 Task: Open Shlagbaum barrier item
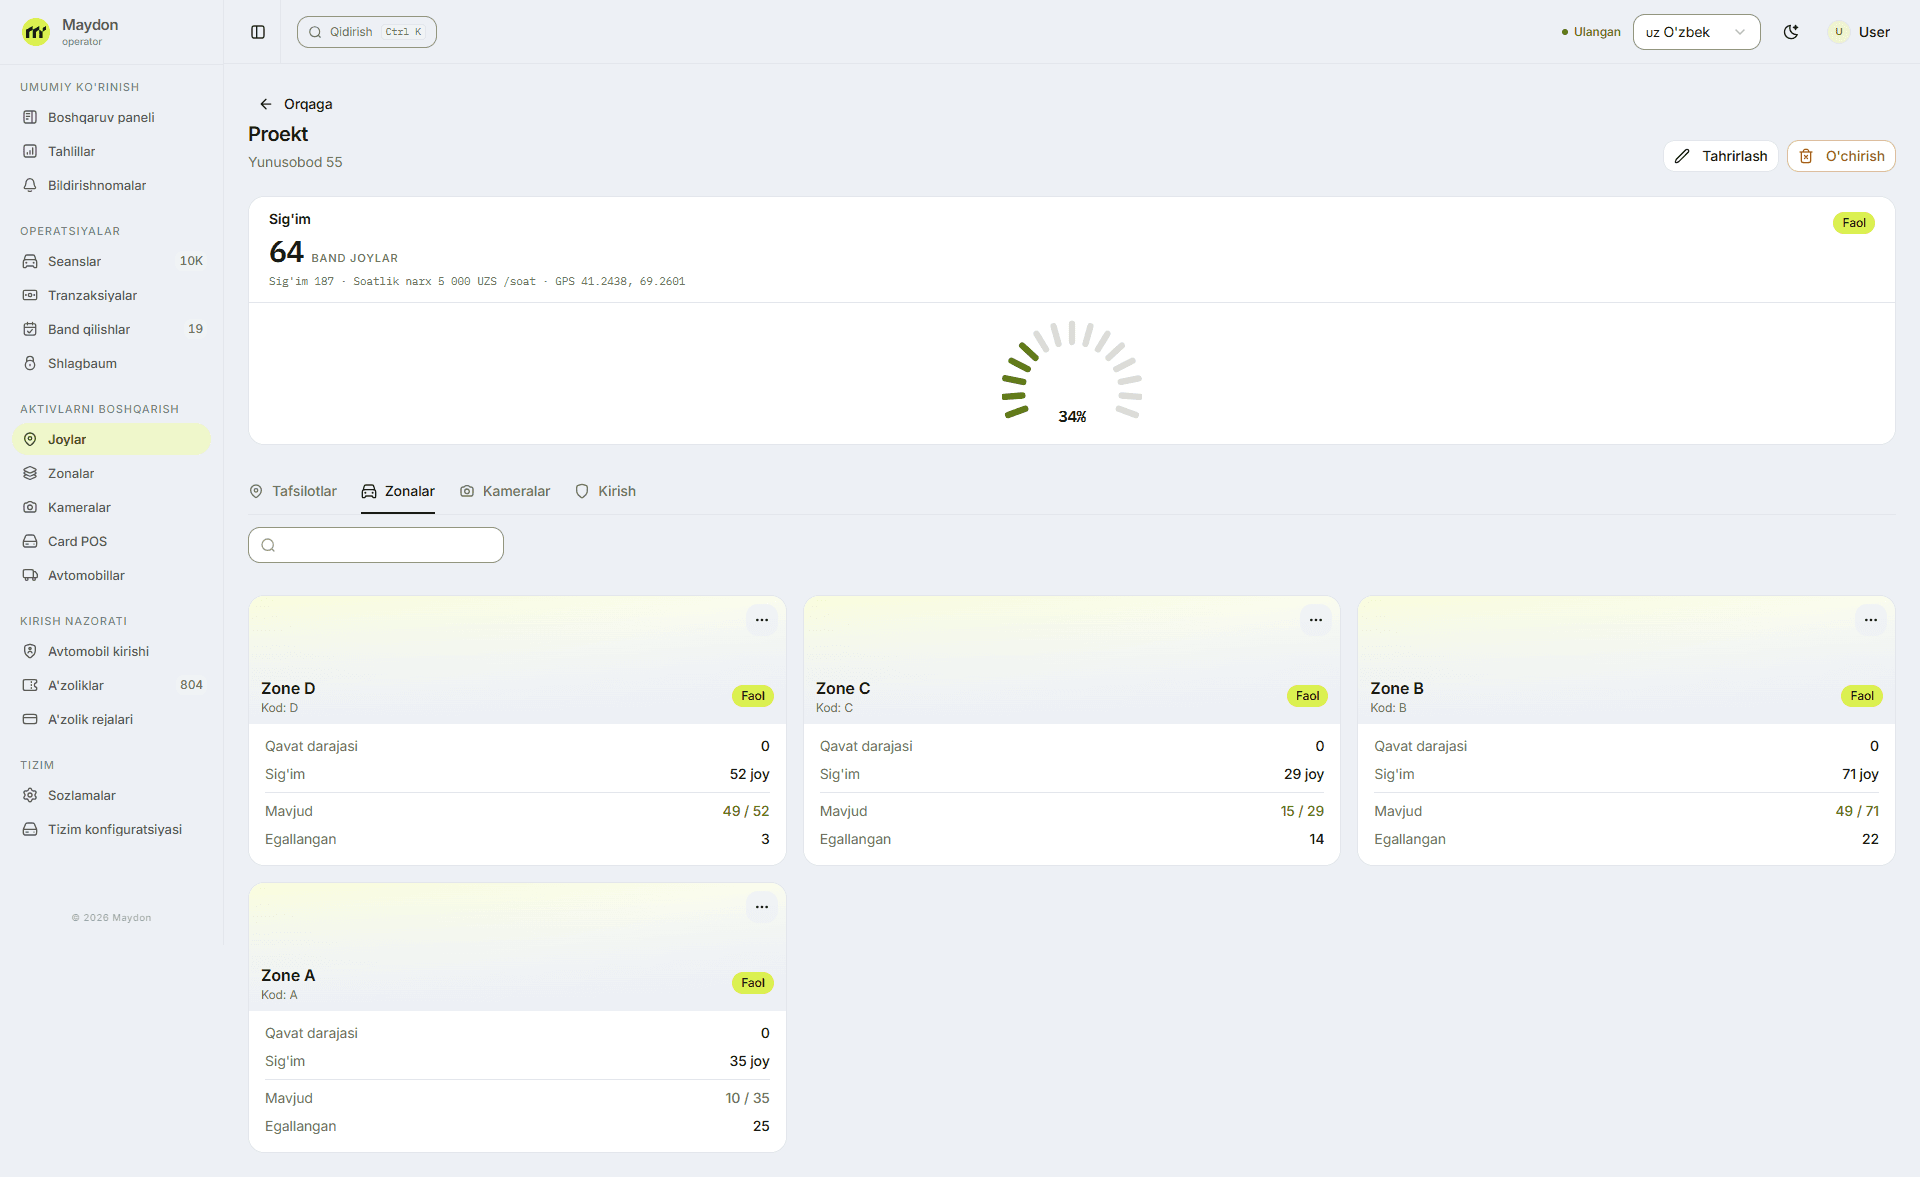click(x=111, y=363)
